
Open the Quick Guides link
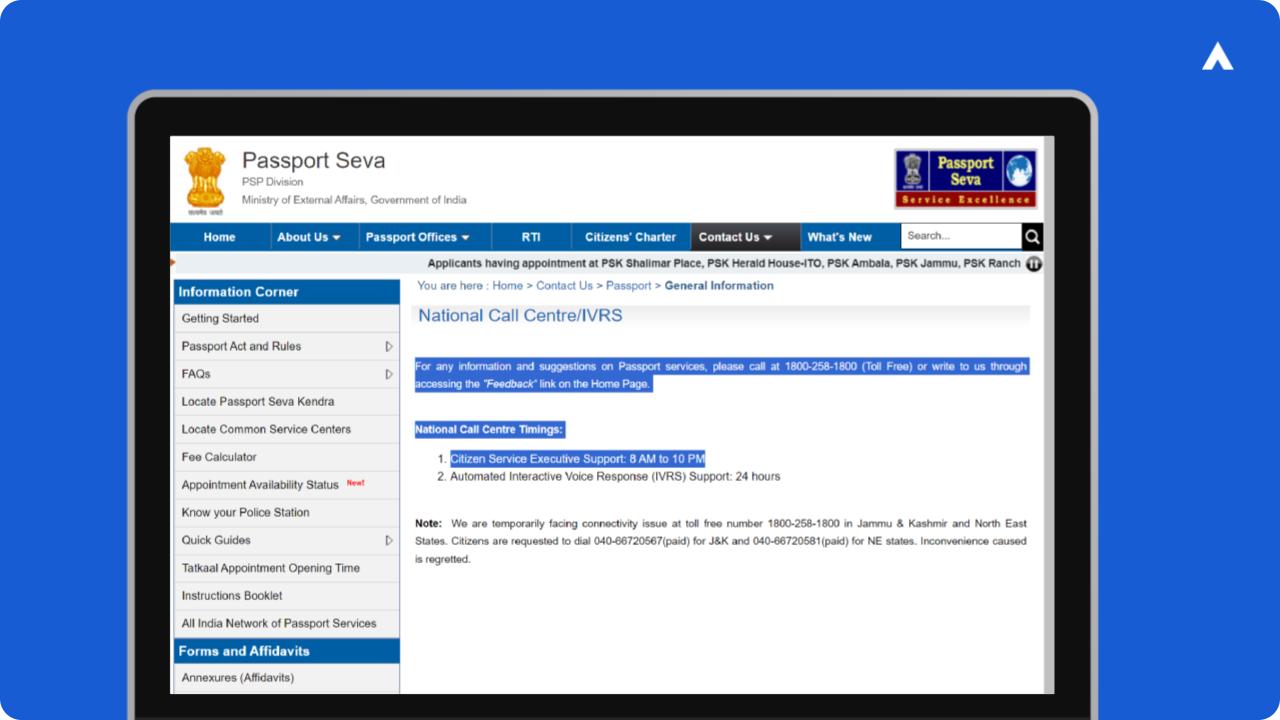pos(216,540)
